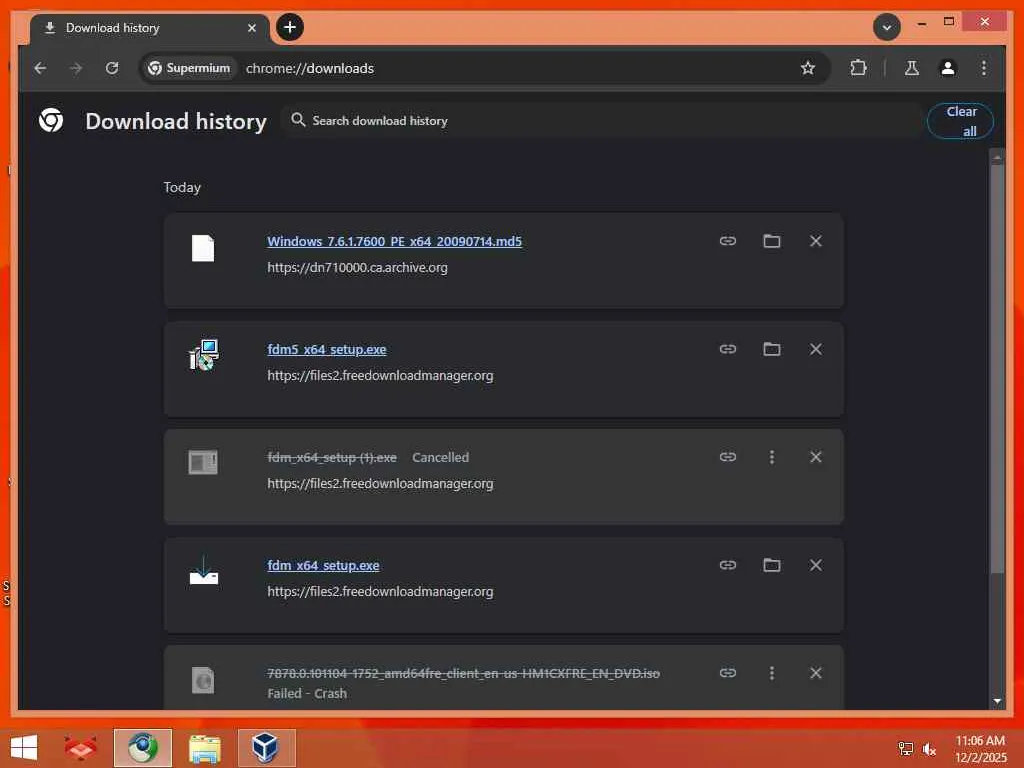This screenshot has width=1024, height=768.
Task: Open the red taskbar application icon
Action: 80,748
